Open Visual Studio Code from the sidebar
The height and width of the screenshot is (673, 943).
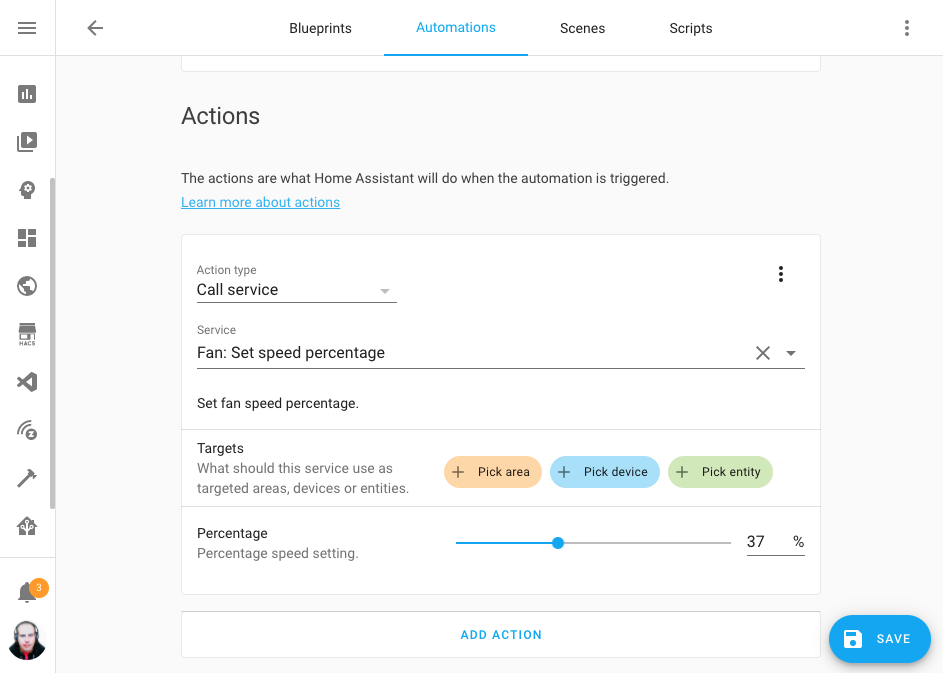click(27, 382)
